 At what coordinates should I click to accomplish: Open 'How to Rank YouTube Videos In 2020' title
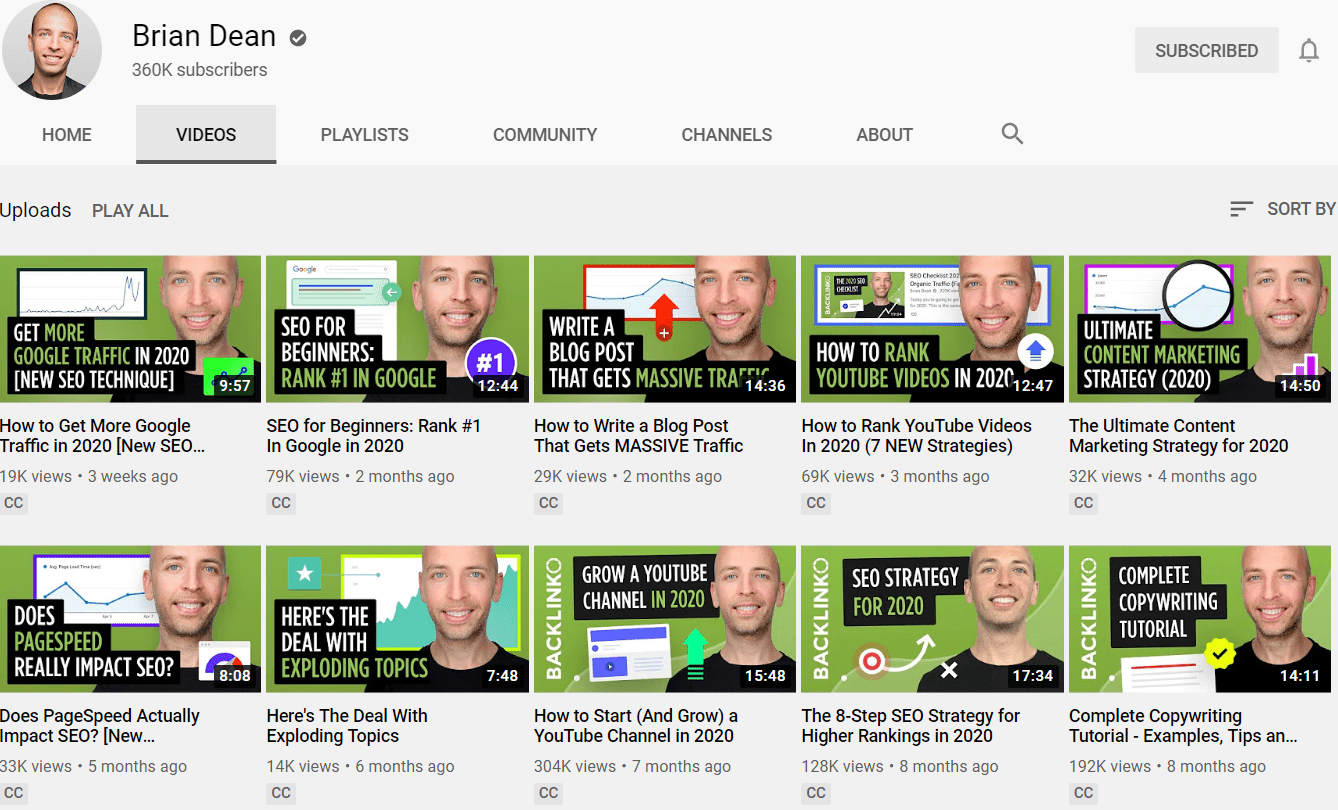916,436
